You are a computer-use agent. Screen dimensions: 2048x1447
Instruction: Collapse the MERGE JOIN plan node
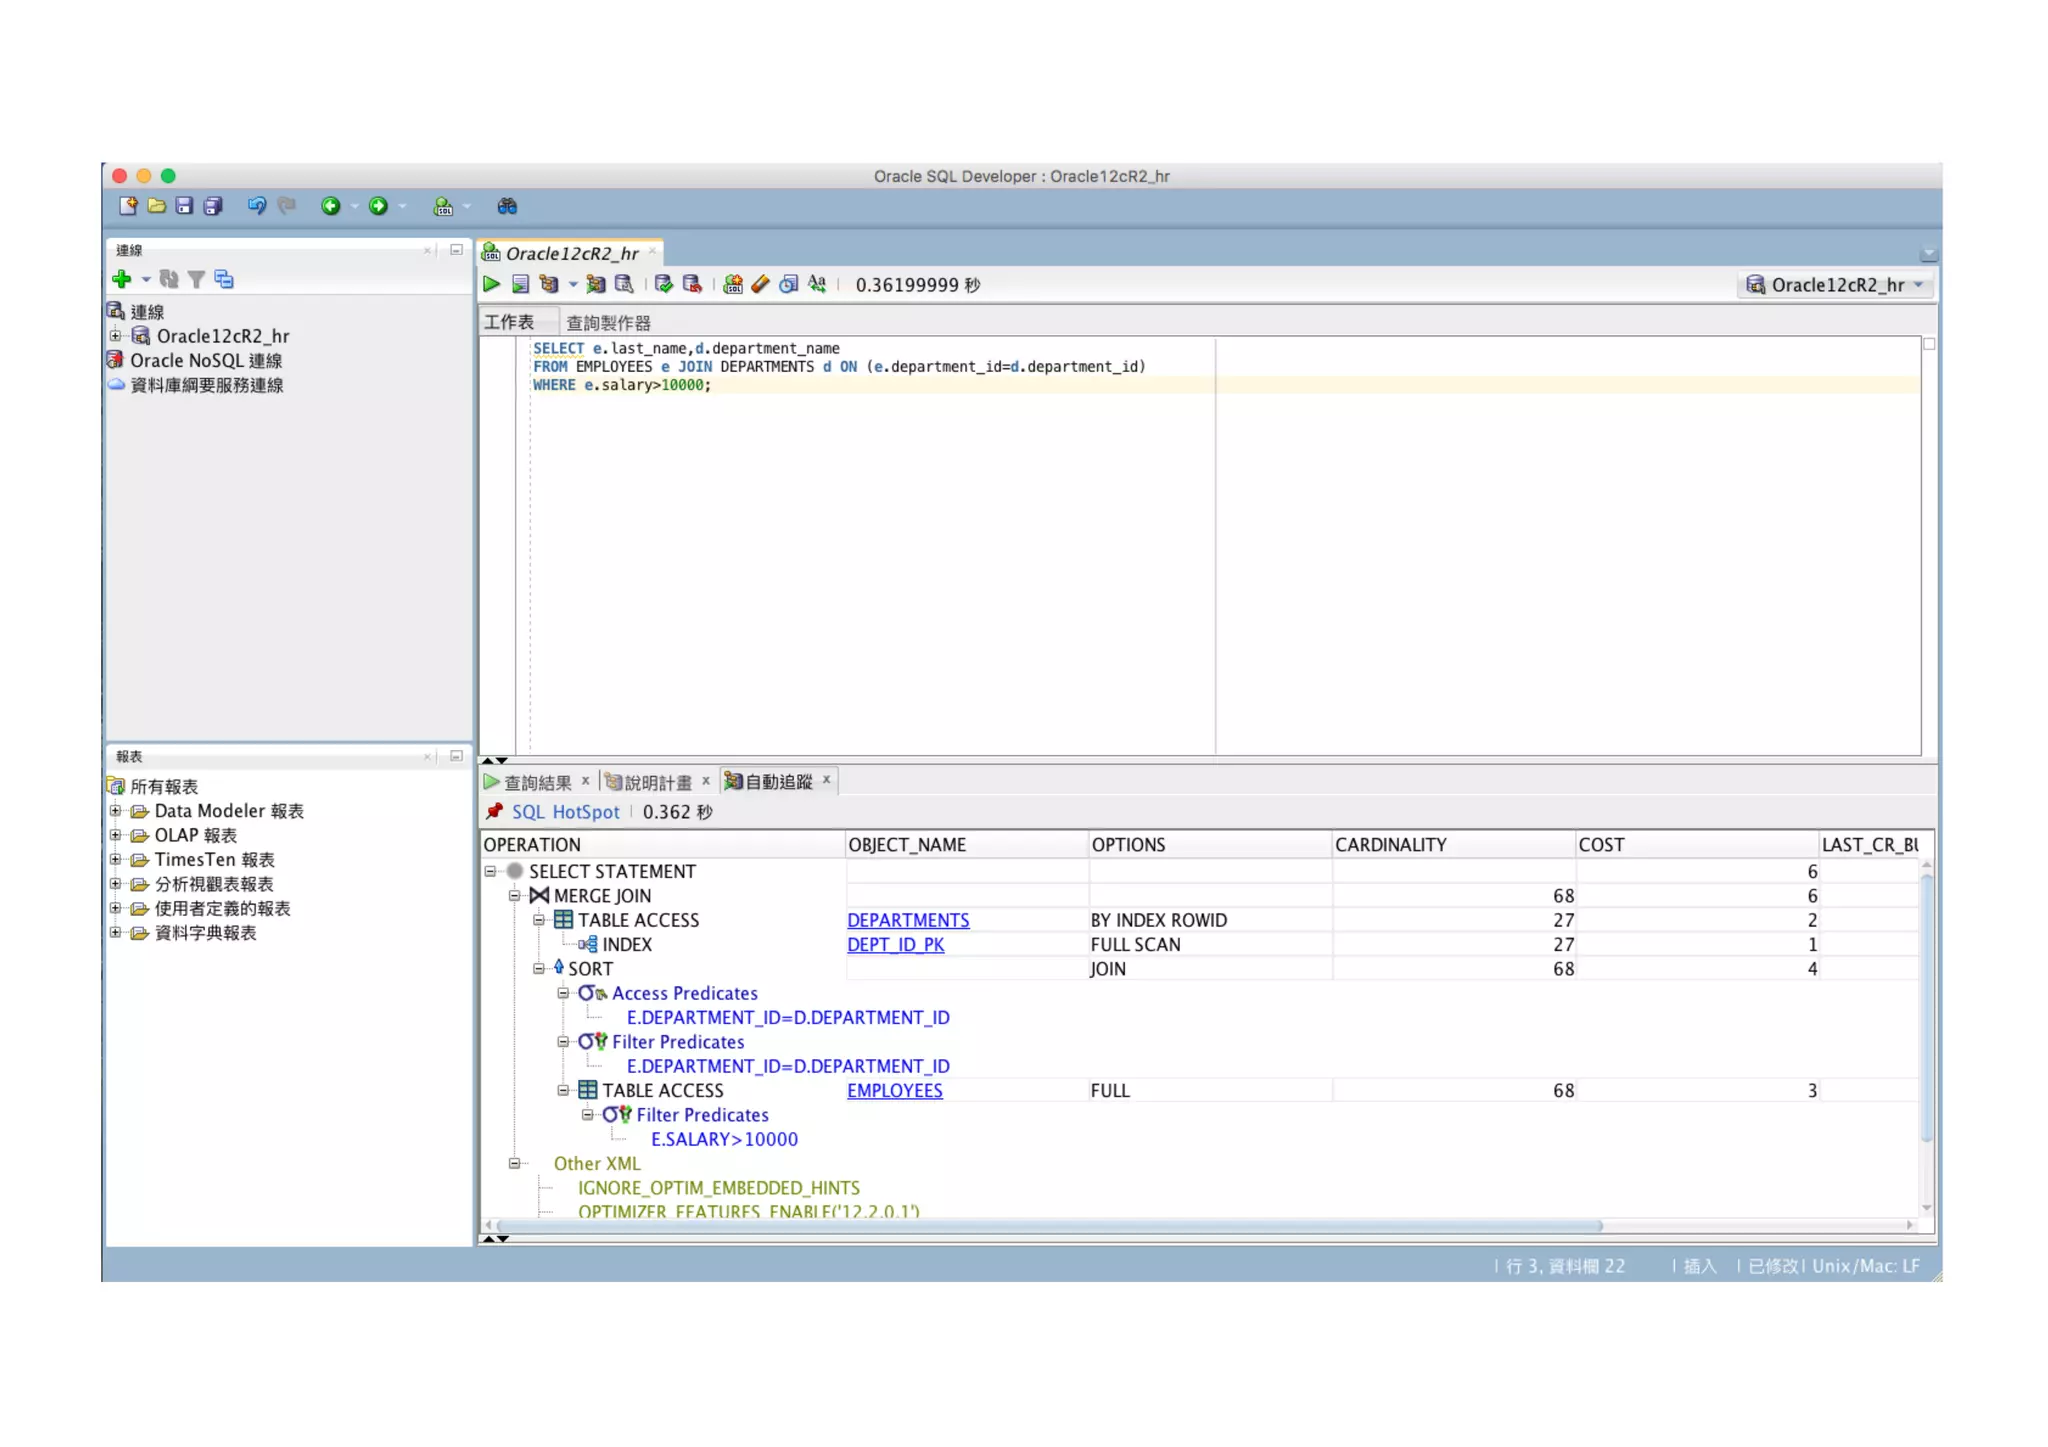click(x=514, y=895)
